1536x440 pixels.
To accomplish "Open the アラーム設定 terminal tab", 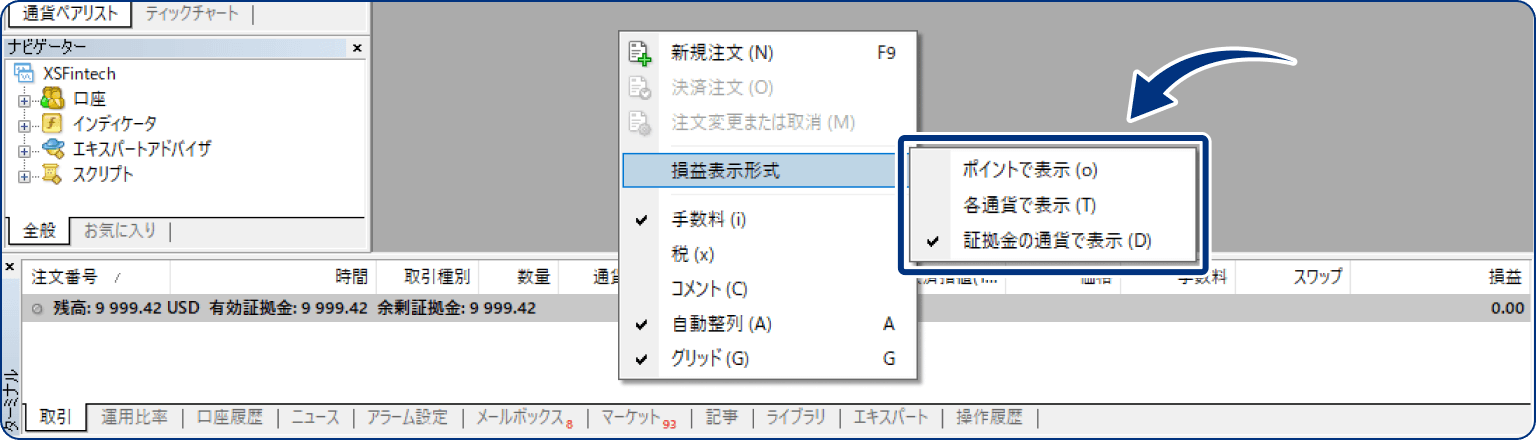I will coord(406,417).
